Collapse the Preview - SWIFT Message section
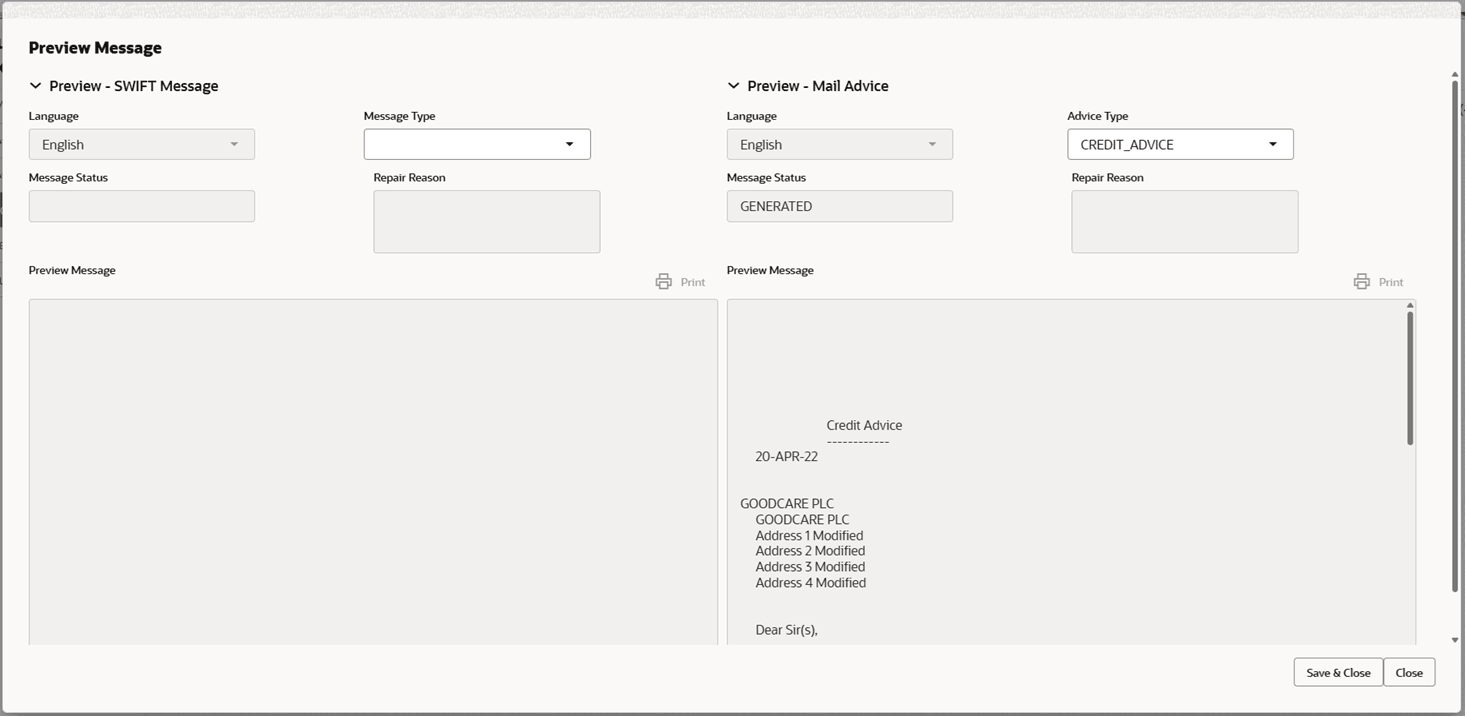The width and height of the screenshot is (1467, 717). [36, 86]
